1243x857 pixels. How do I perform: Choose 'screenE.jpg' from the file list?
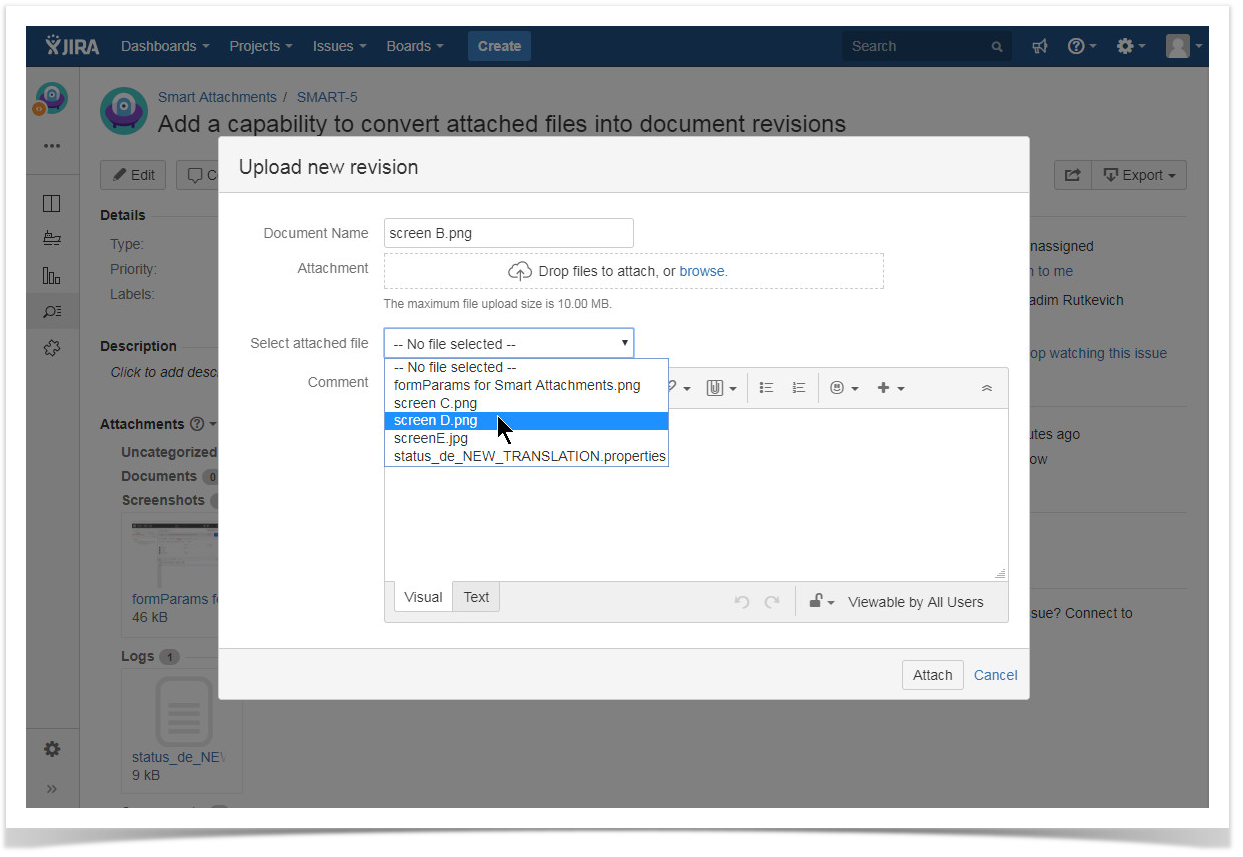pos(430,438)
